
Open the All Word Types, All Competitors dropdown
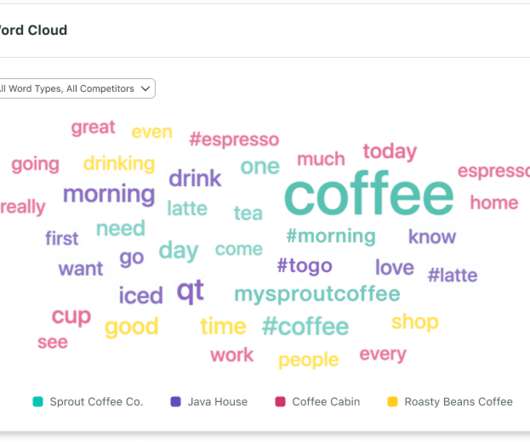(76, 89)
